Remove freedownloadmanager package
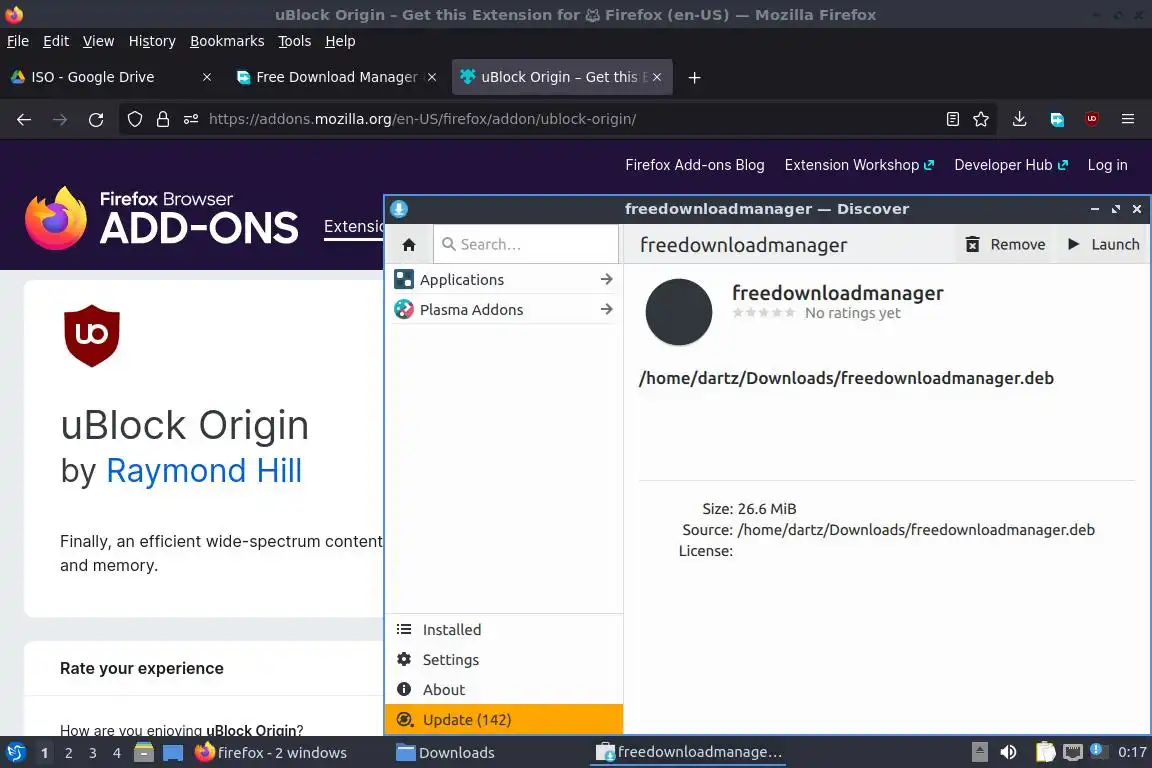The image size is (1152, 768). click(1005, 245)
